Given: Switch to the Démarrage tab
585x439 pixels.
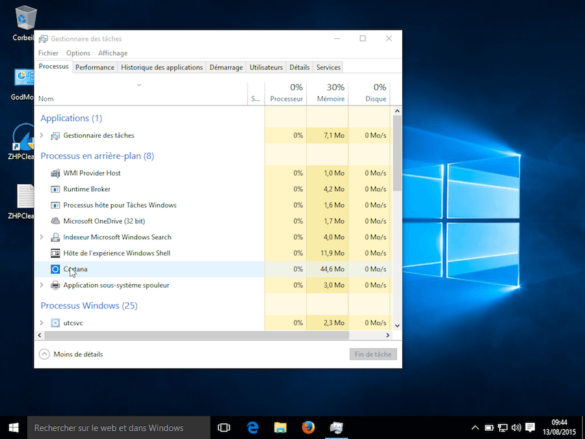Looking at the screenshot, I should tap(226, 68).
